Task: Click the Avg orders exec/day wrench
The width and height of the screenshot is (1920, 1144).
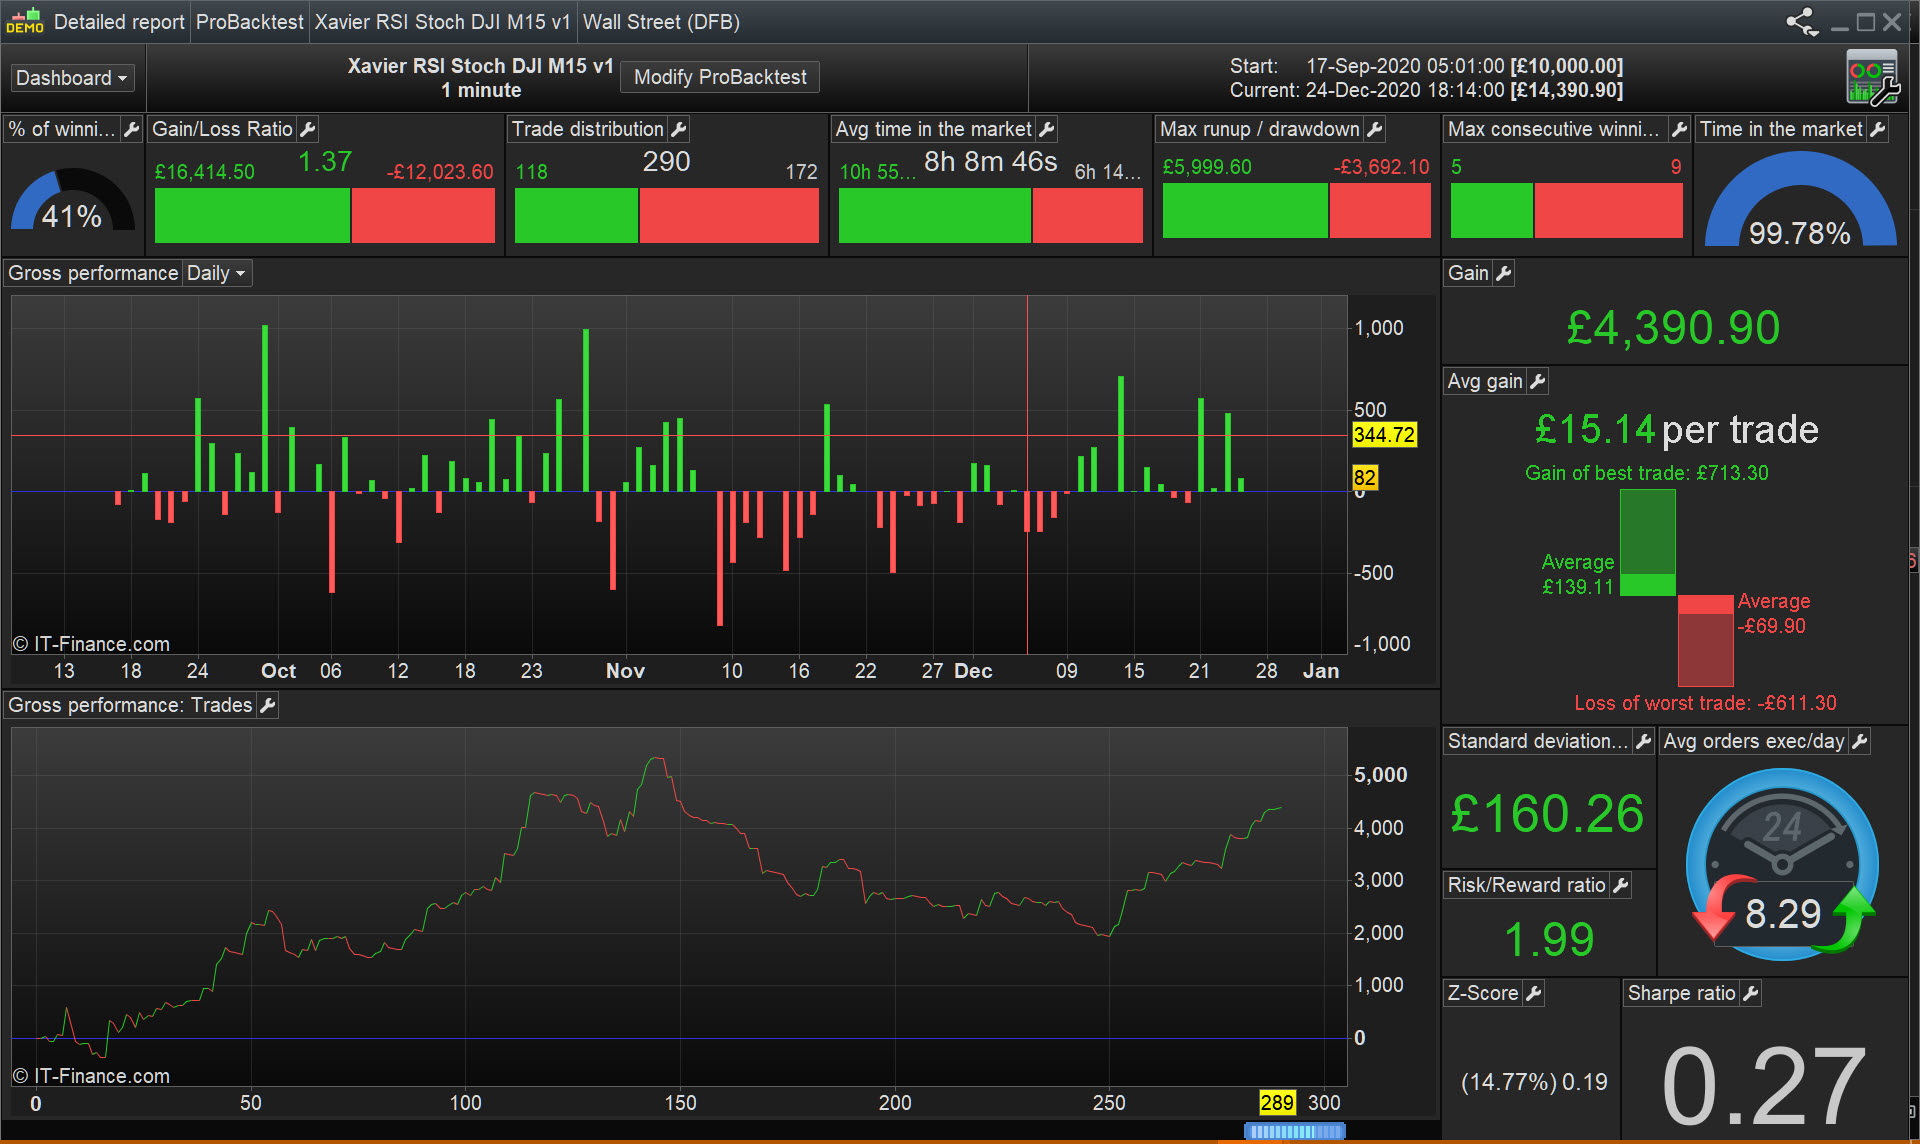Action: click(x=1860, y=741)
